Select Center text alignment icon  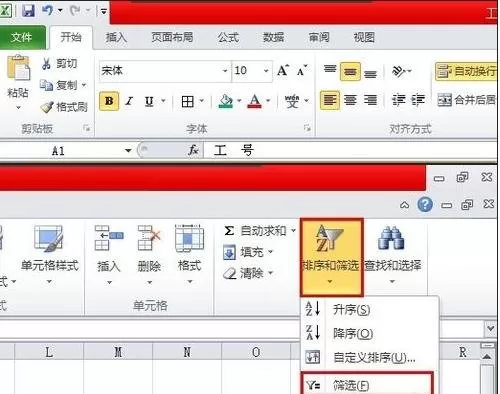[x=350, y=100]
